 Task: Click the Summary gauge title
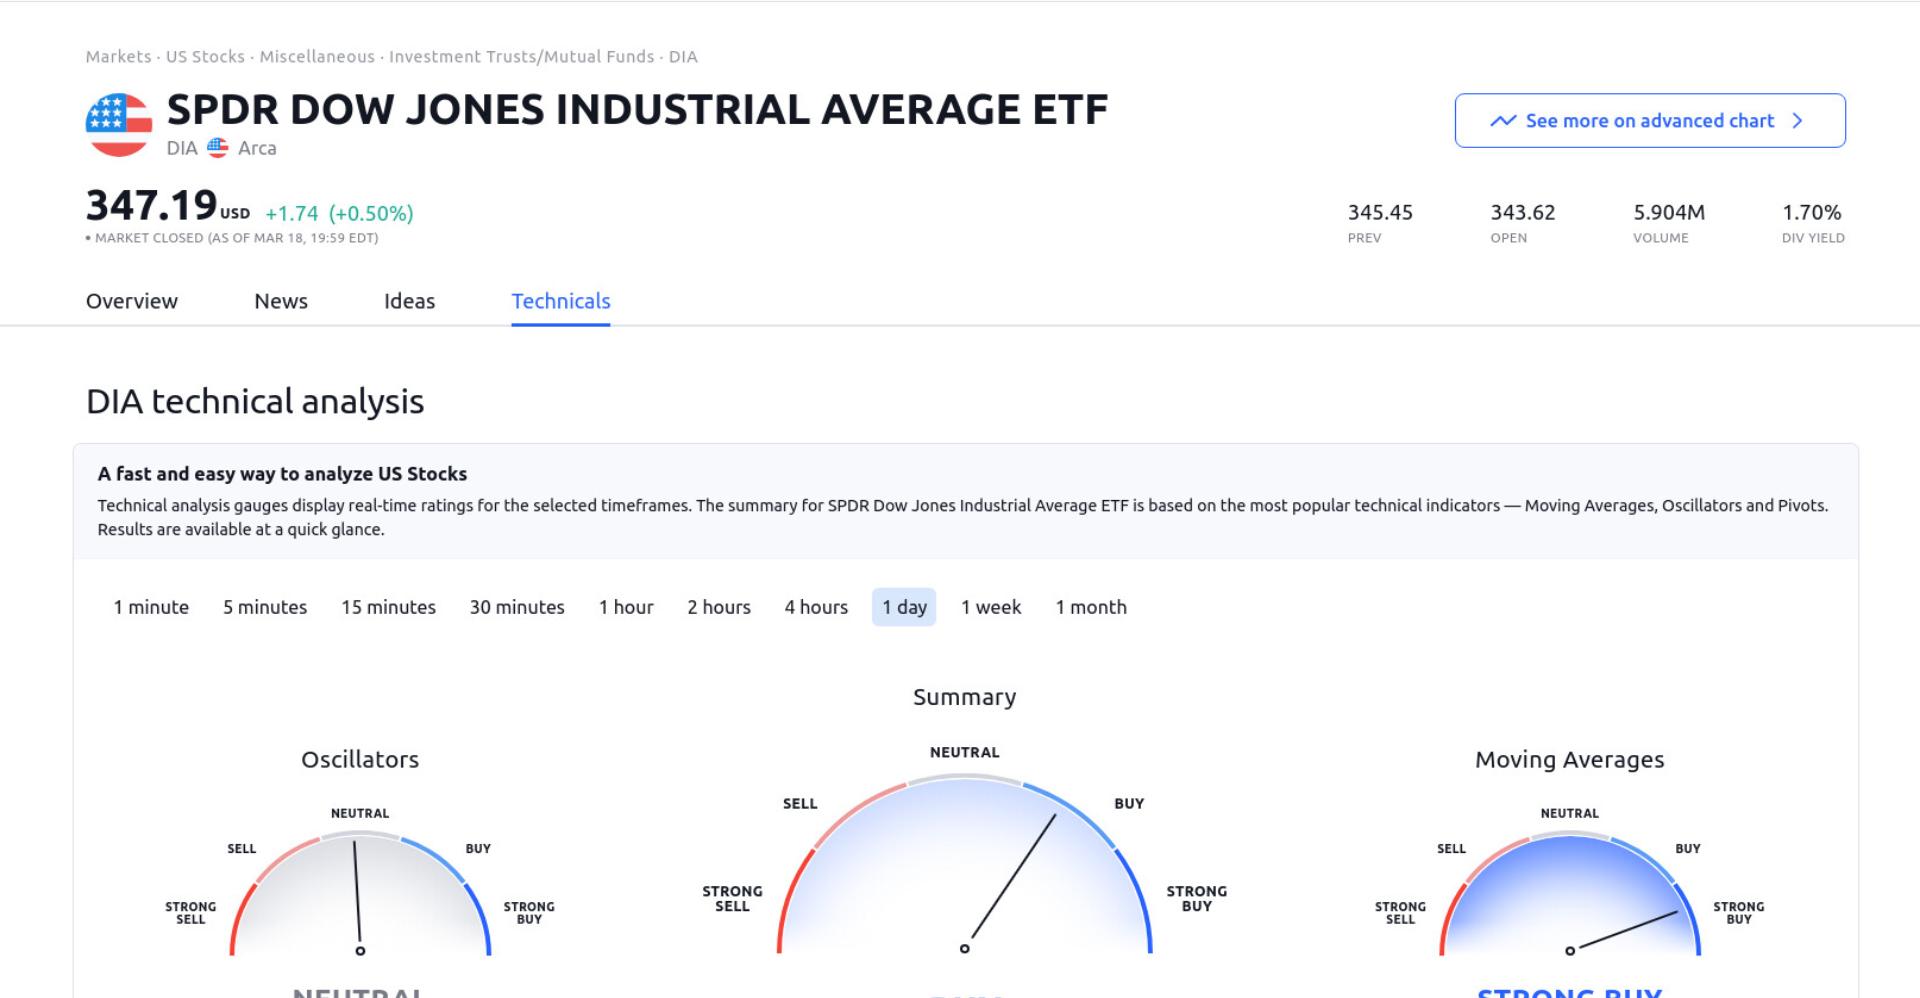coord(965,697)
